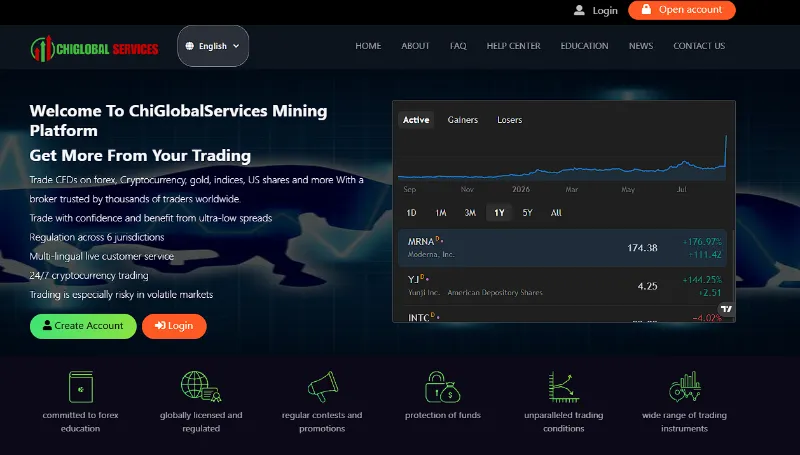Click Login link in top bar
800x455 pixels.
click(605, 10)
